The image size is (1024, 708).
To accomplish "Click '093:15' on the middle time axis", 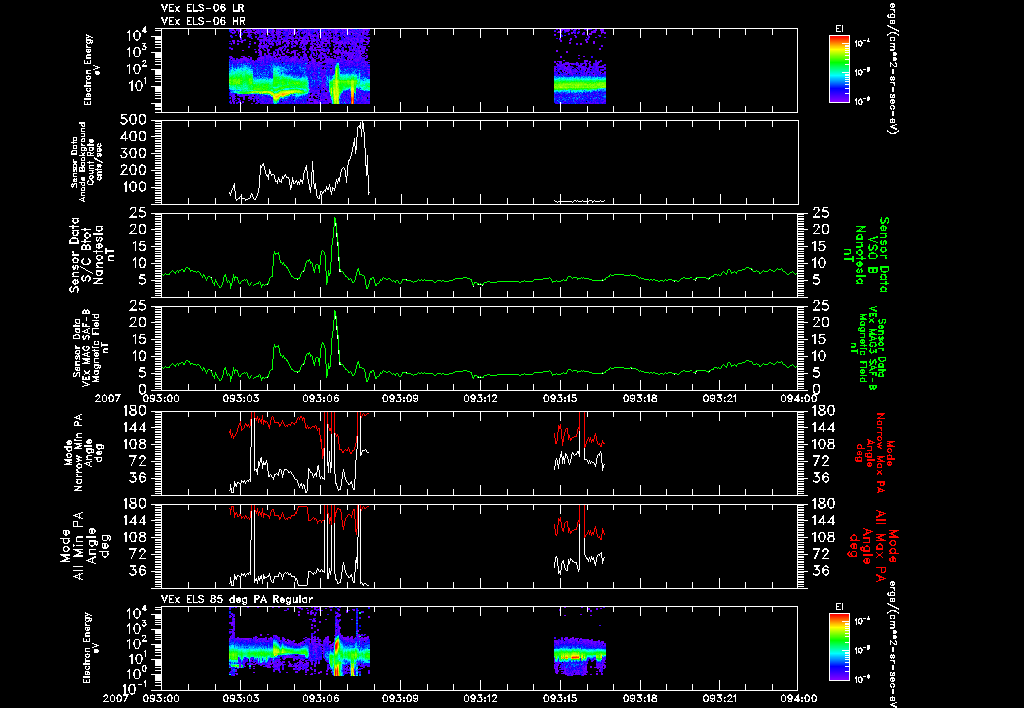I will pyautogui.click(x=560, y=398).
